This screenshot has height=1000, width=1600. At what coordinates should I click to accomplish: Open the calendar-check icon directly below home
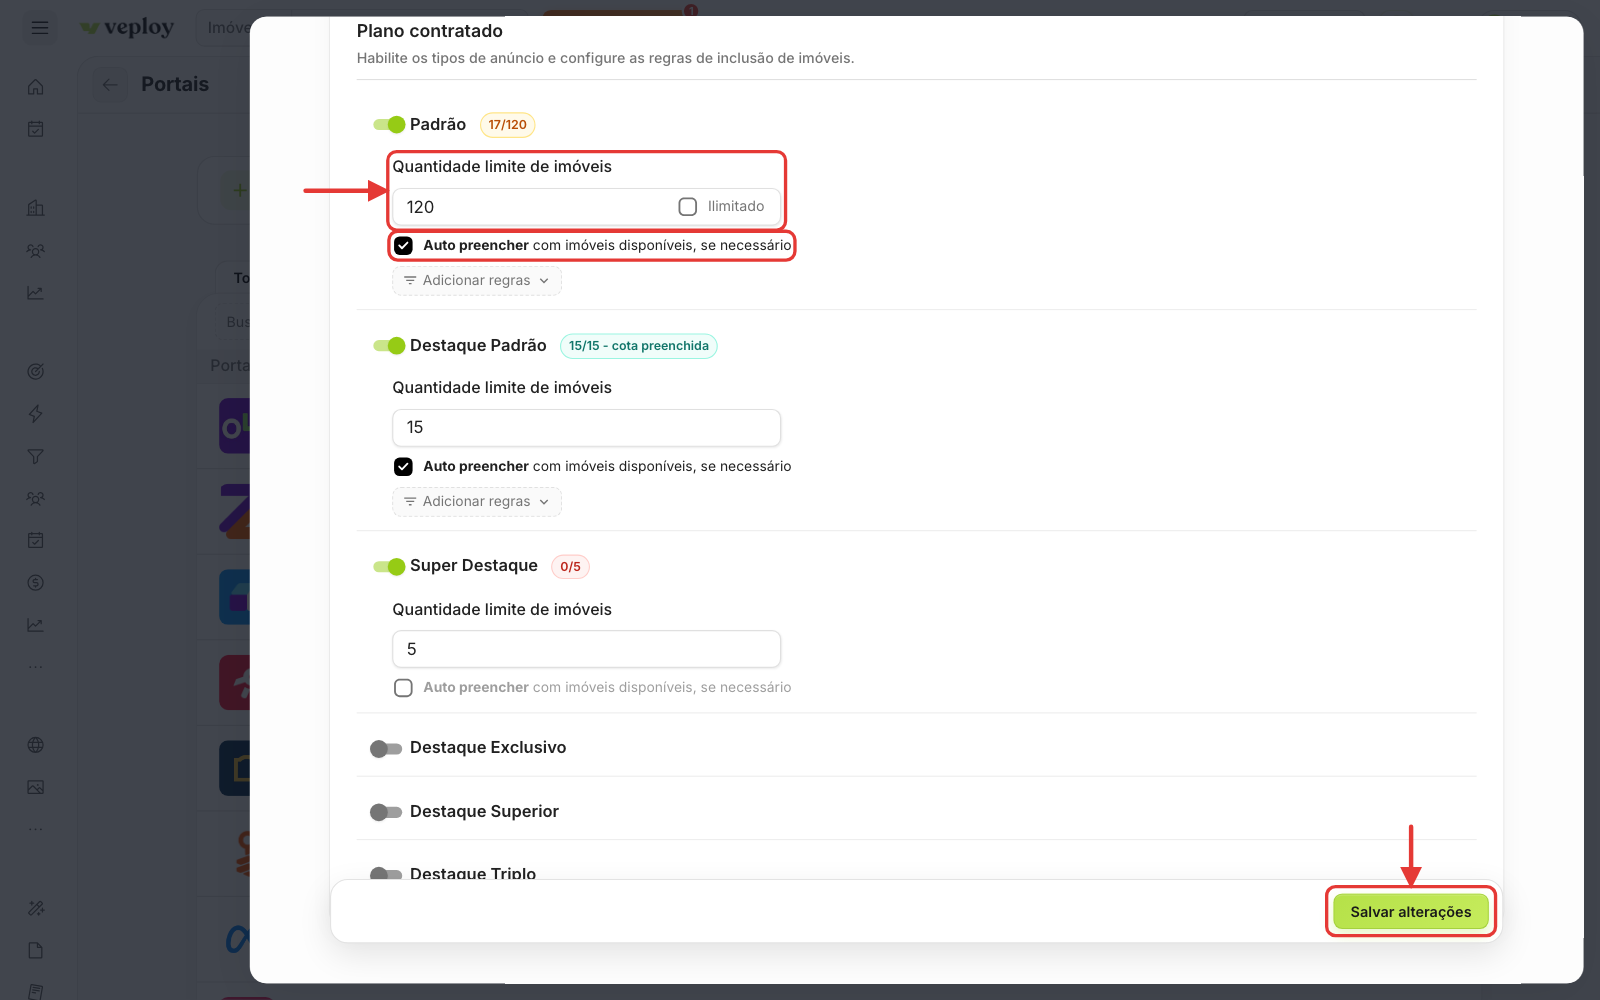coord(36,129)
